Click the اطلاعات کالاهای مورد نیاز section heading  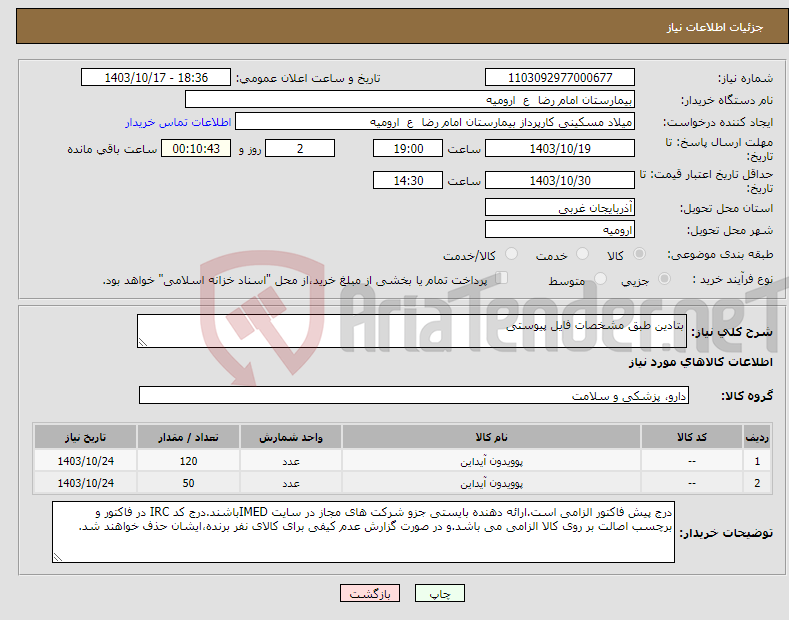(700, 362)
